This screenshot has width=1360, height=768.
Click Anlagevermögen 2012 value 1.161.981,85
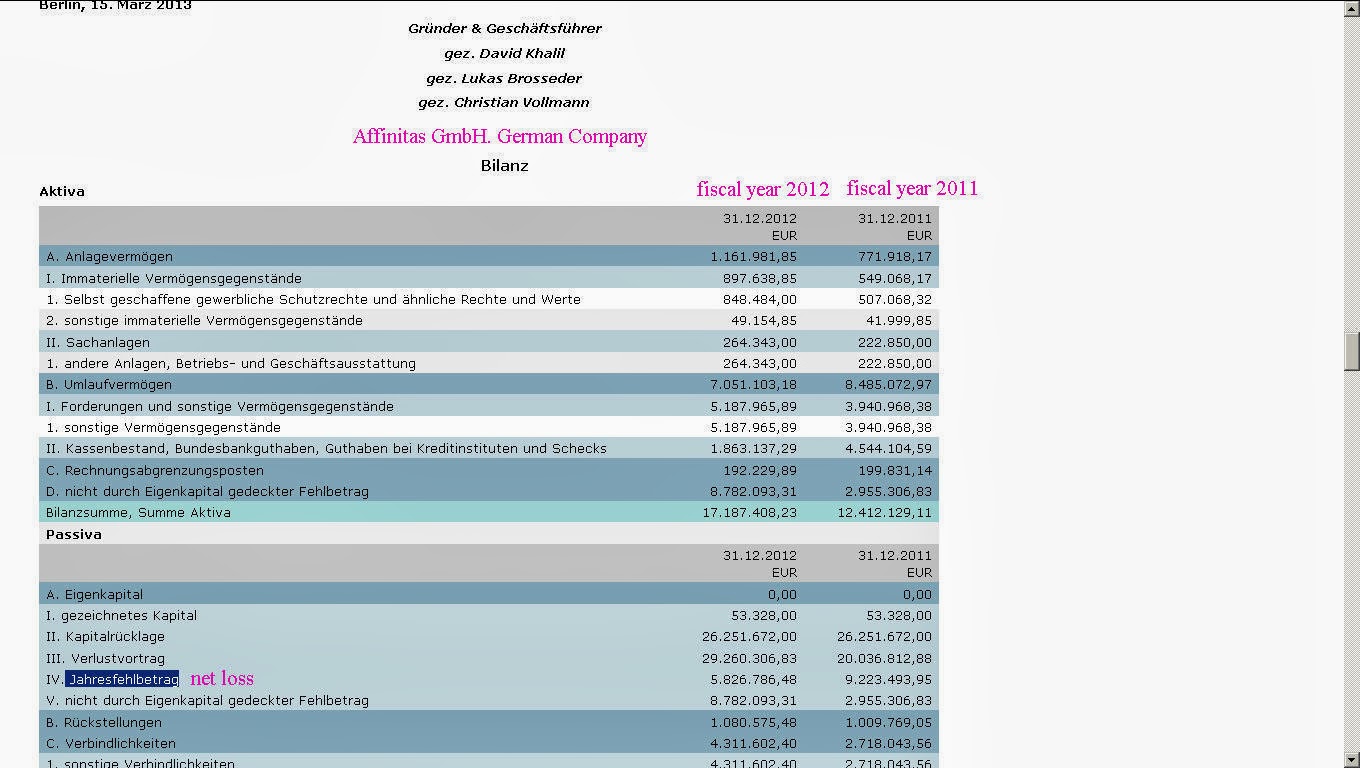coord(753,256)
